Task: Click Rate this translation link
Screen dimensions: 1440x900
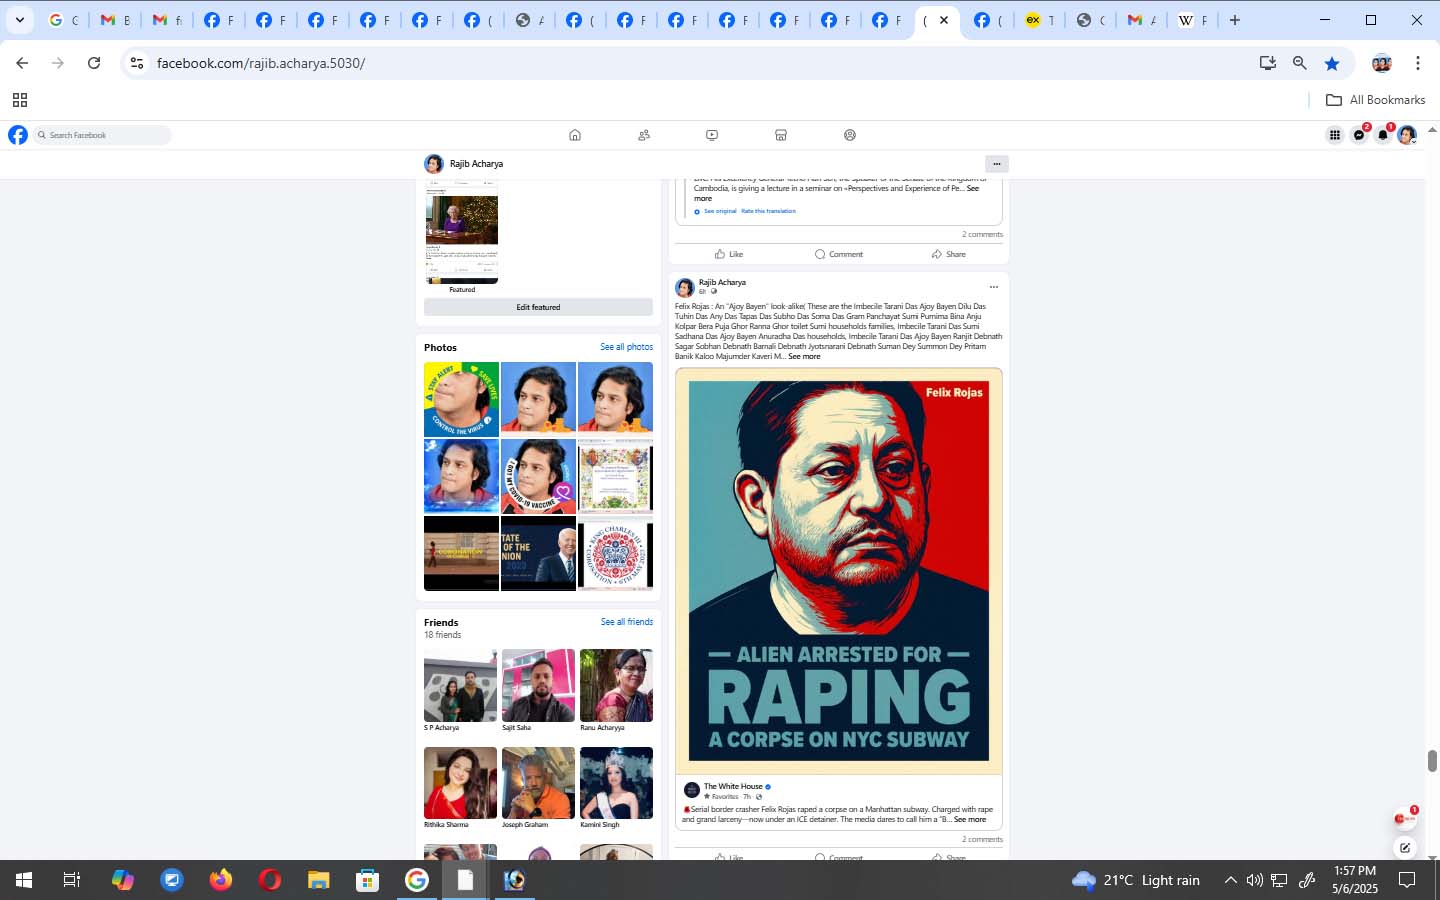Action: (768, 211)
